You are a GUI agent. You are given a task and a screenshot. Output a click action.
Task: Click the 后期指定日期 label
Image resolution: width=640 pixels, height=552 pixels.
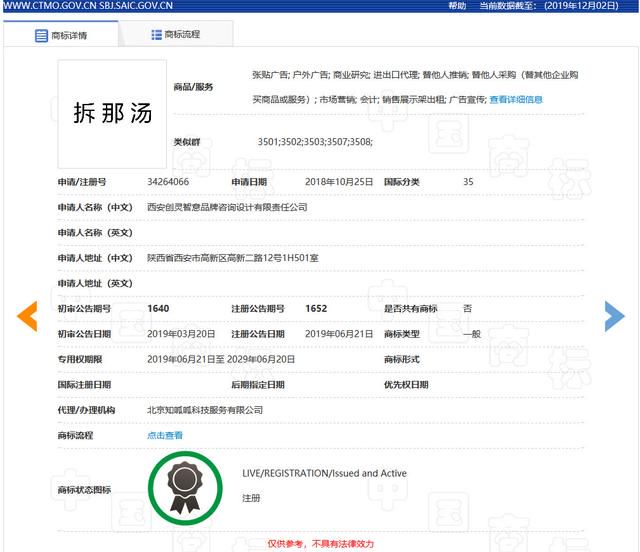[258, 385]
